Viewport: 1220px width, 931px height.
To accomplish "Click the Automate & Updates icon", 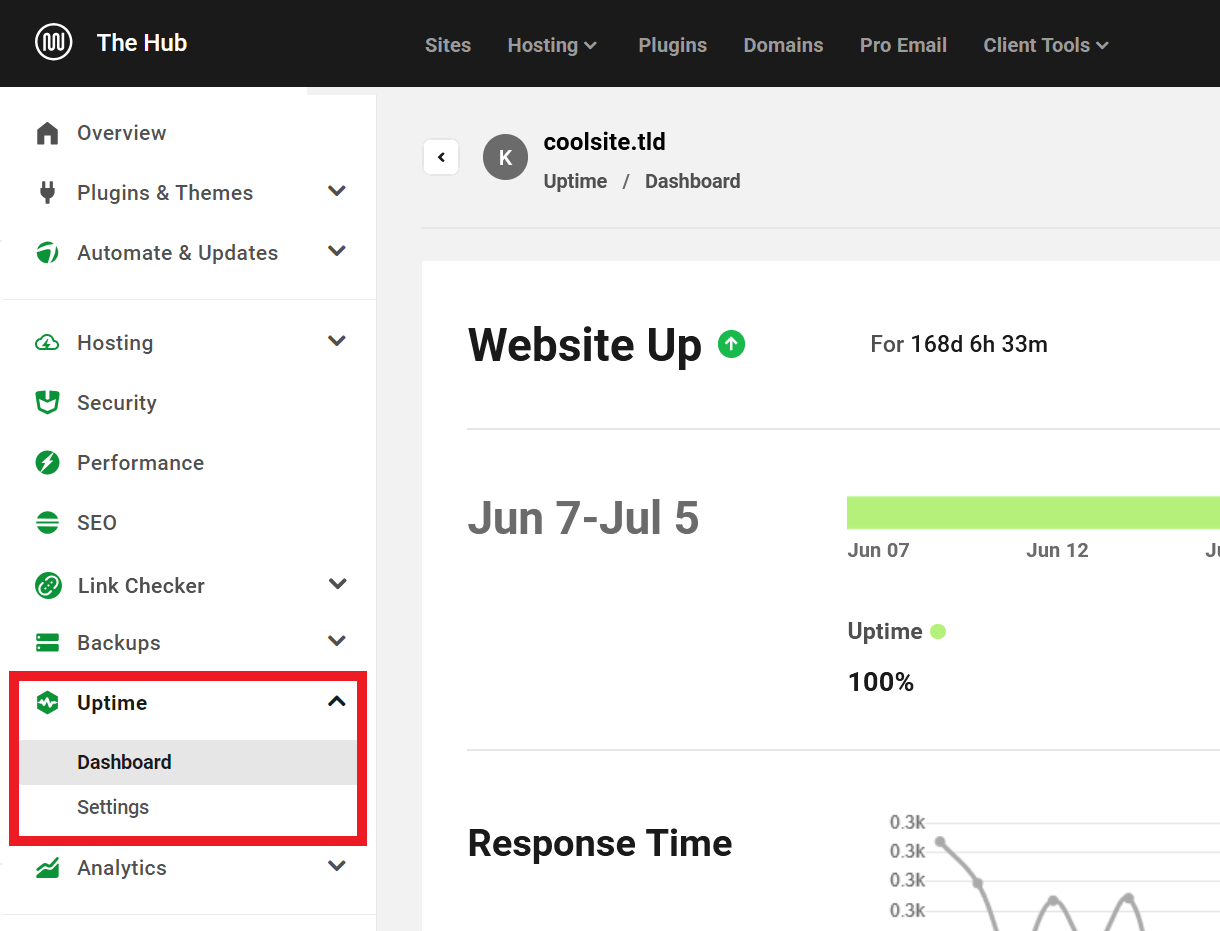I will tap(47, 253).
